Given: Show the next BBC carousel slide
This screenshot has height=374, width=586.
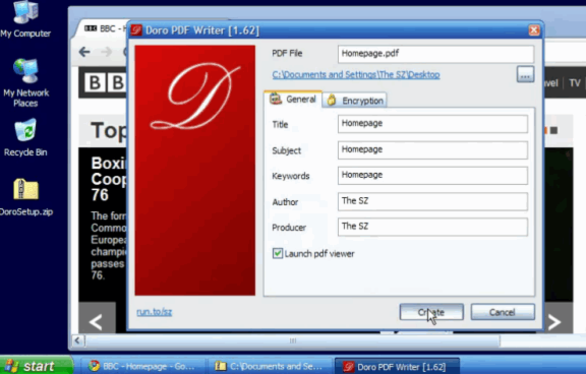Looking at the screenshot, I should (554, 322).
